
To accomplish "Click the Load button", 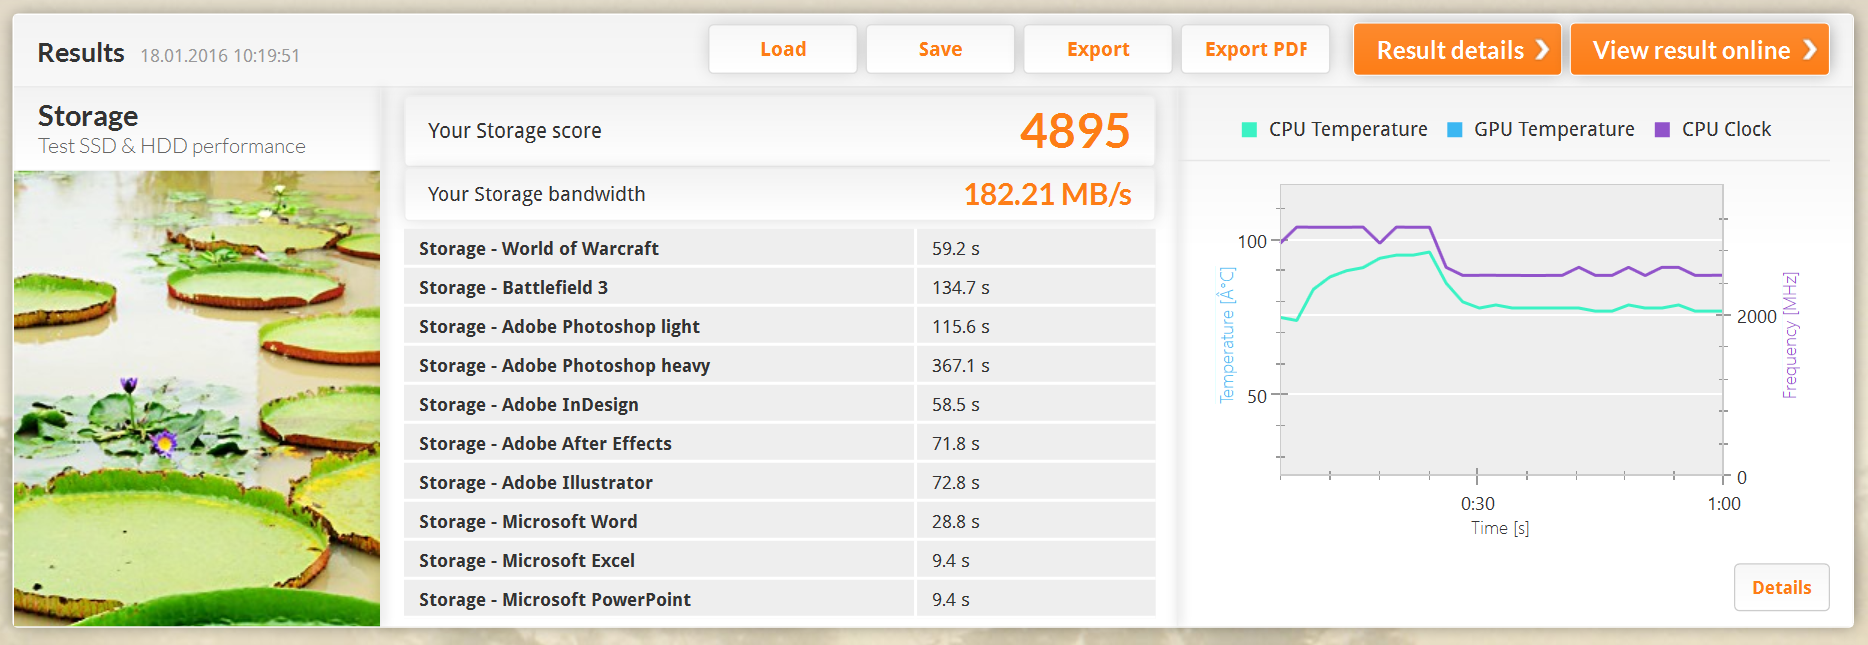I will [783, 49].
